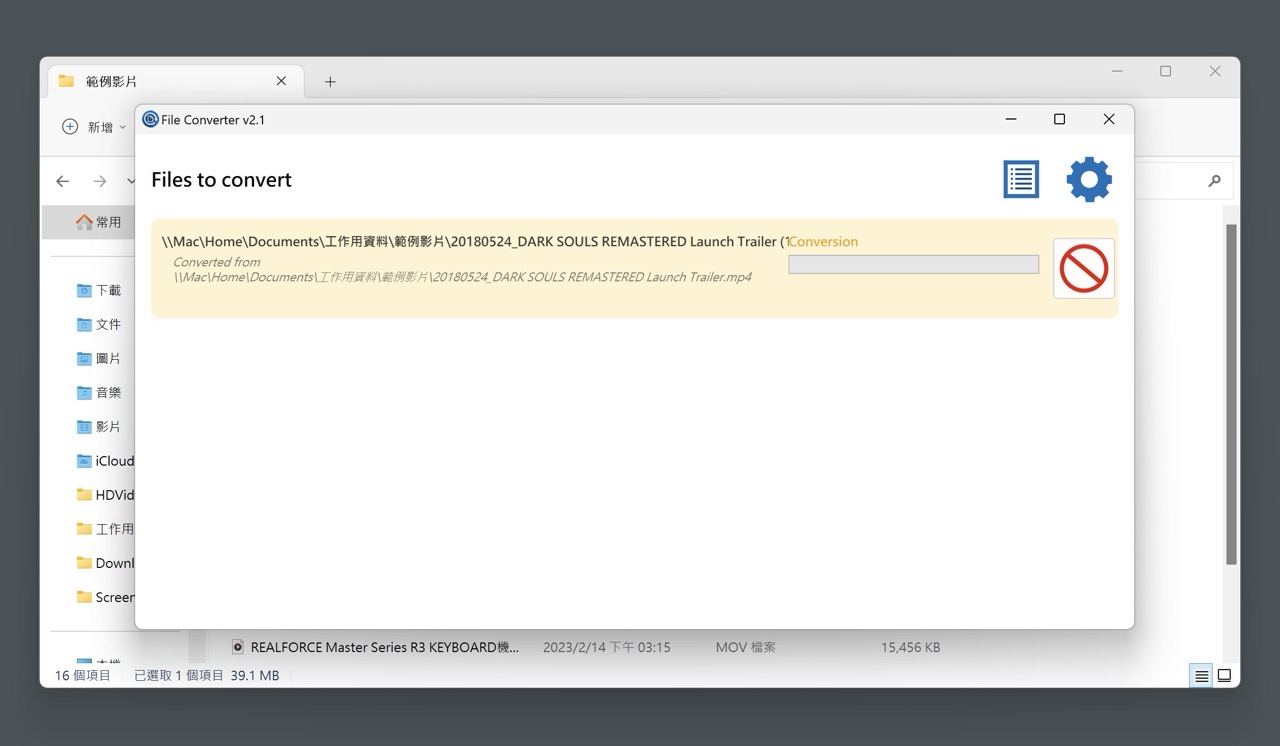Open 工作用 folder in sidebar

pyautogui.click(x=105, y=529)
